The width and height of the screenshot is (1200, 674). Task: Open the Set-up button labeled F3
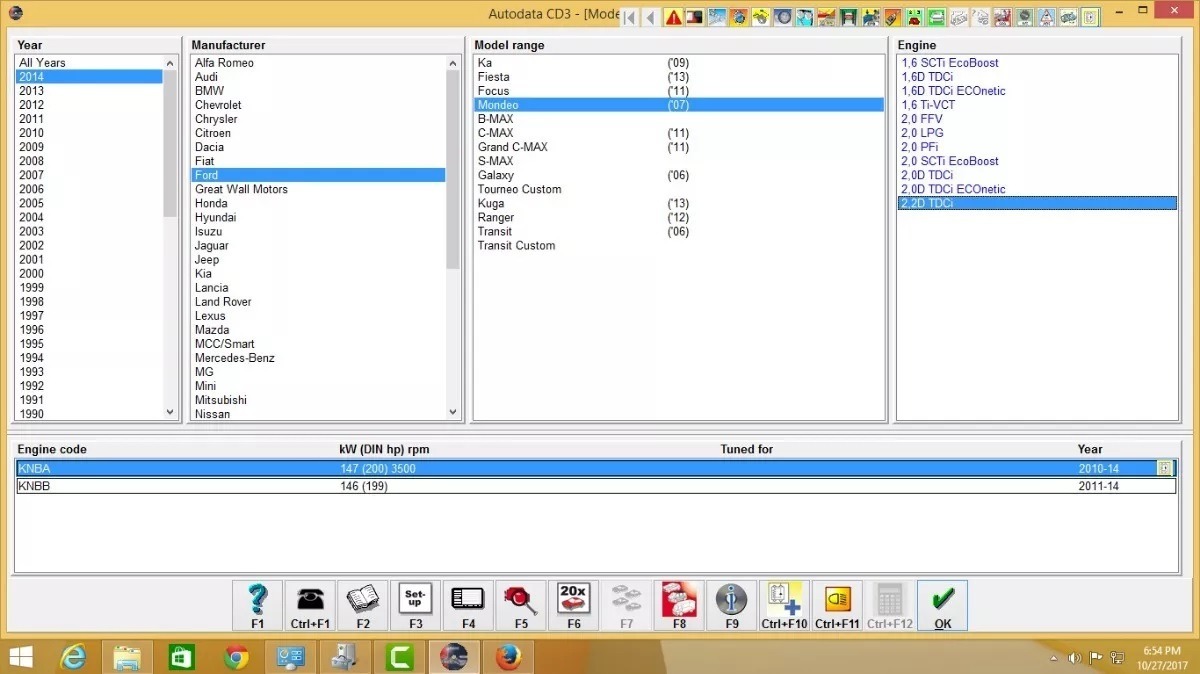point(415,606)
